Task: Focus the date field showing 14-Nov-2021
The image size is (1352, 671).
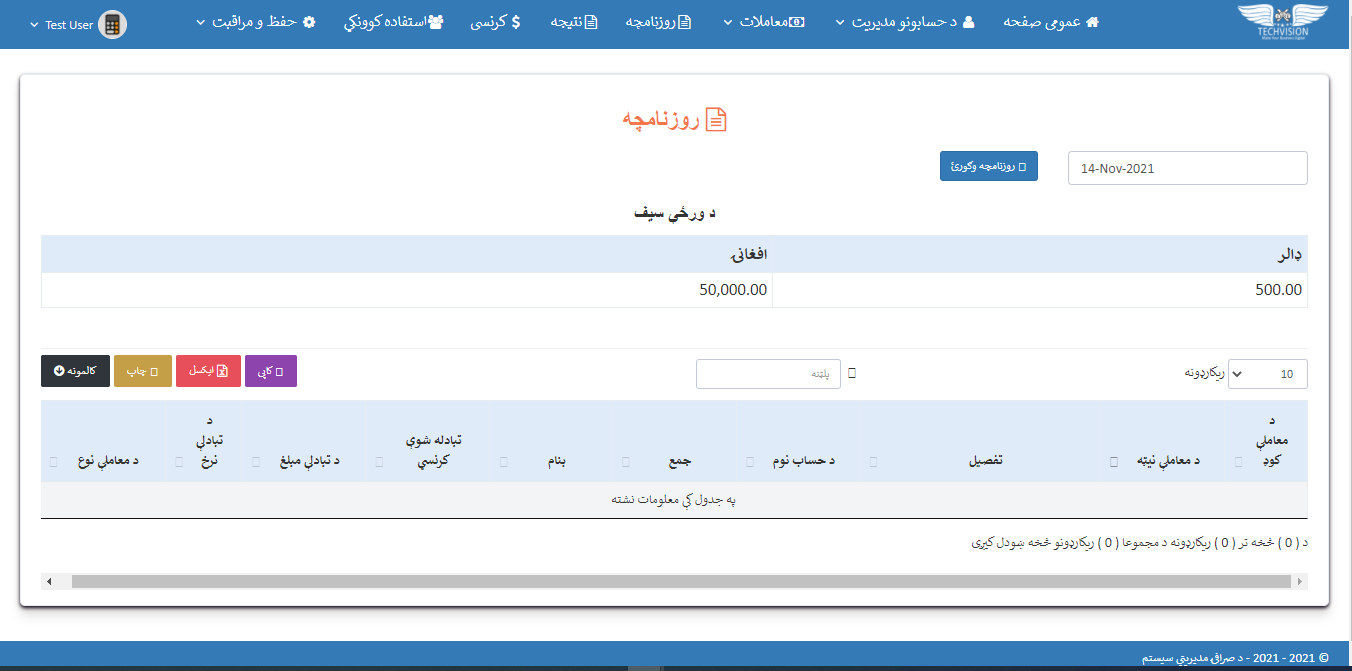Action: (x=1187, y=168)
